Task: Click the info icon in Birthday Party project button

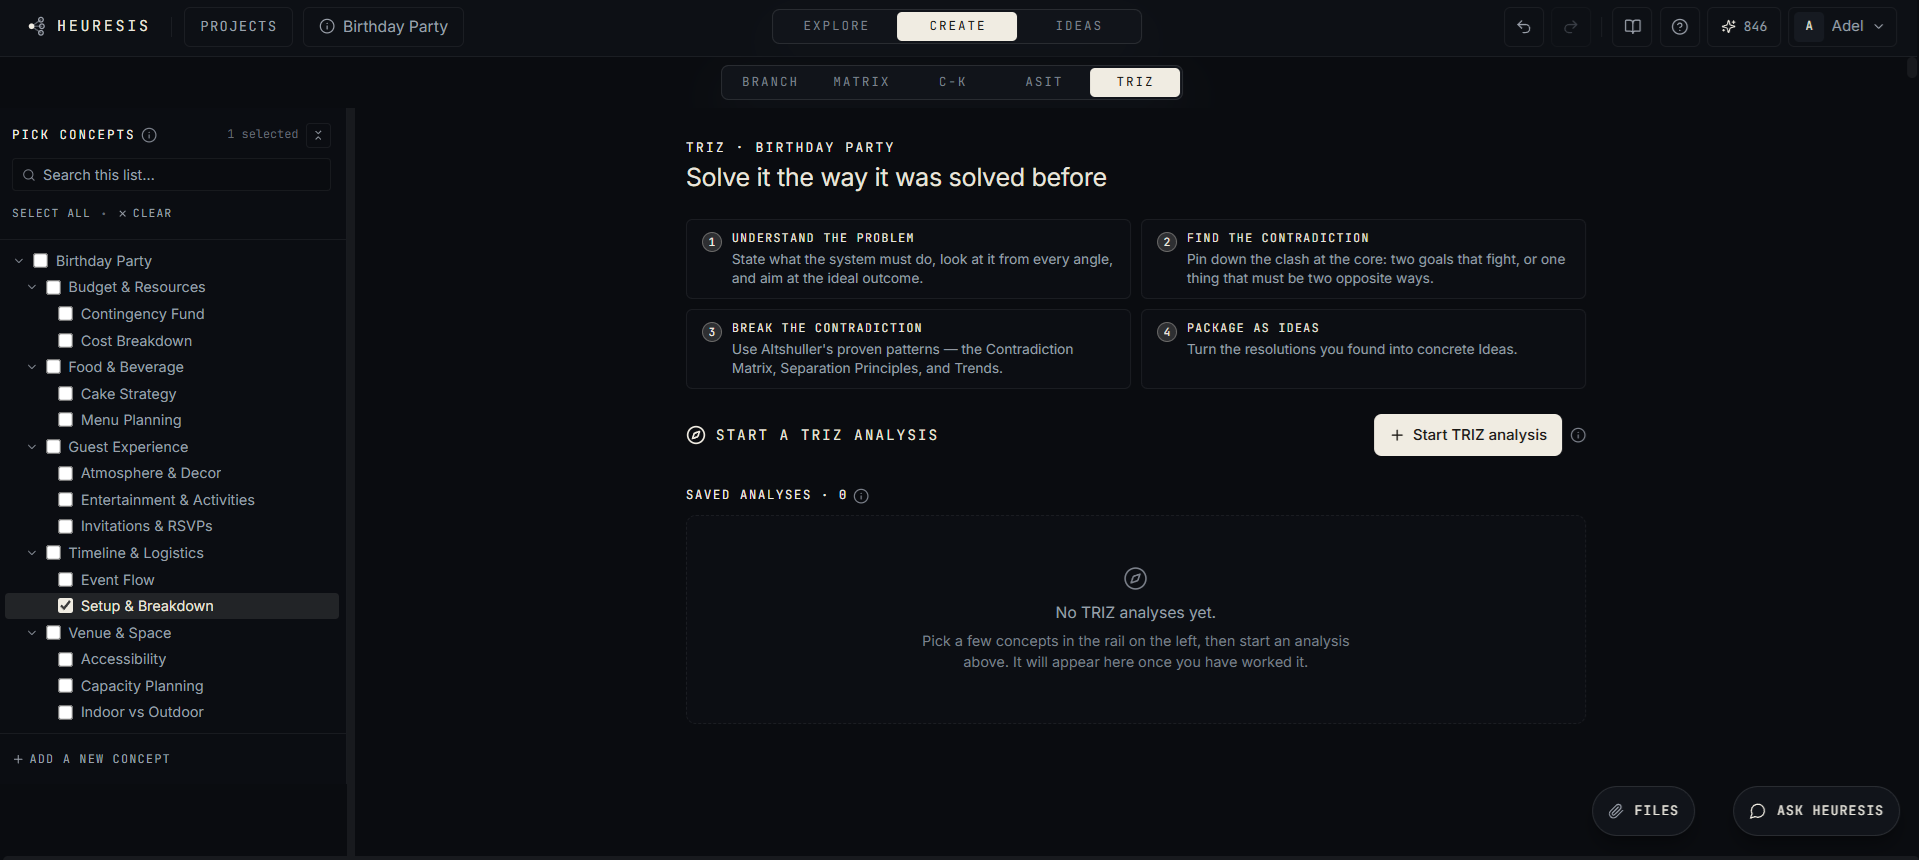Action: (326, 27)
